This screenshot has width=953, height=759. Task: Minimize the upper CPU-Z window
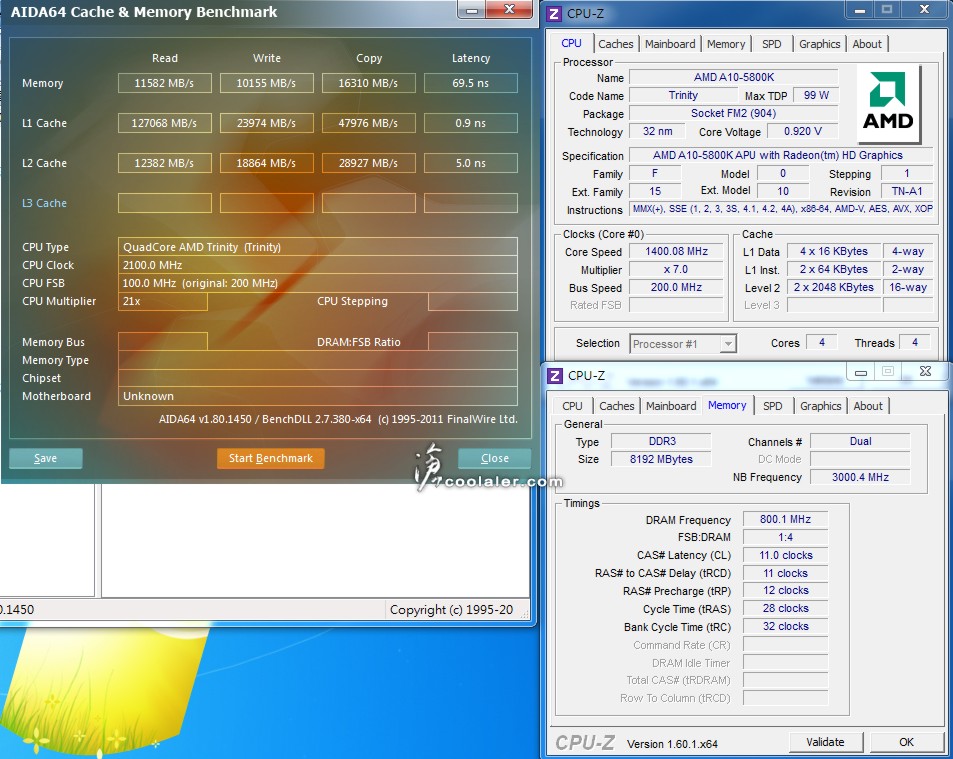pos(859,10)
